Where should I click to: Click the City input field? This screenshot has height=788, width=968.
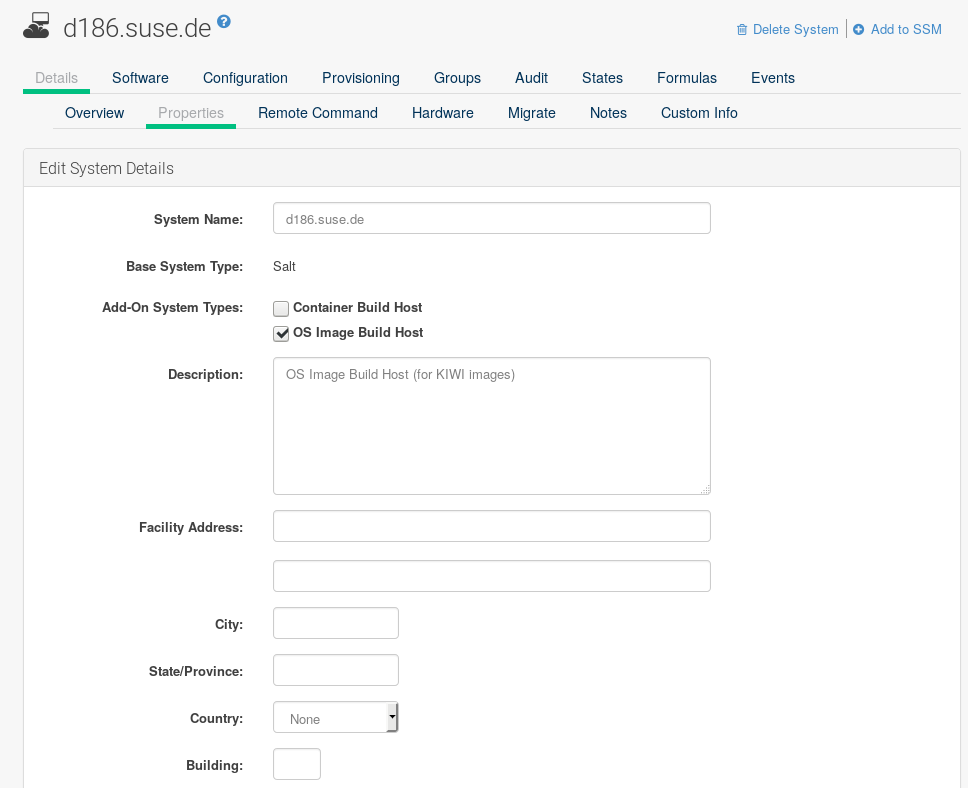335,623
